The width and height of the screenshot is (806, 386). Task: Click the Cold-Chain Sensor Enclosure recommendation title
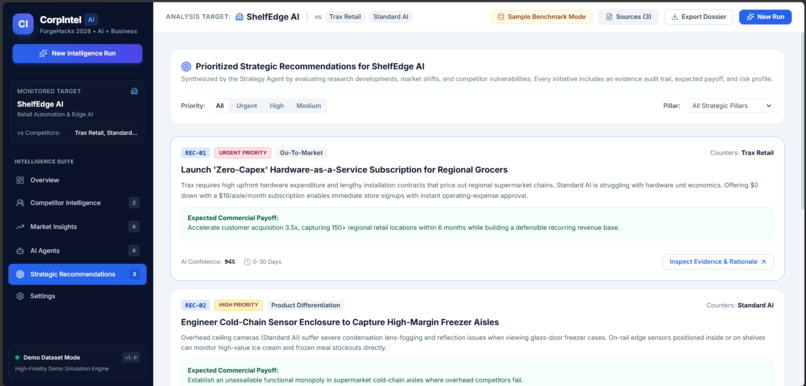(x=340, y=322)
